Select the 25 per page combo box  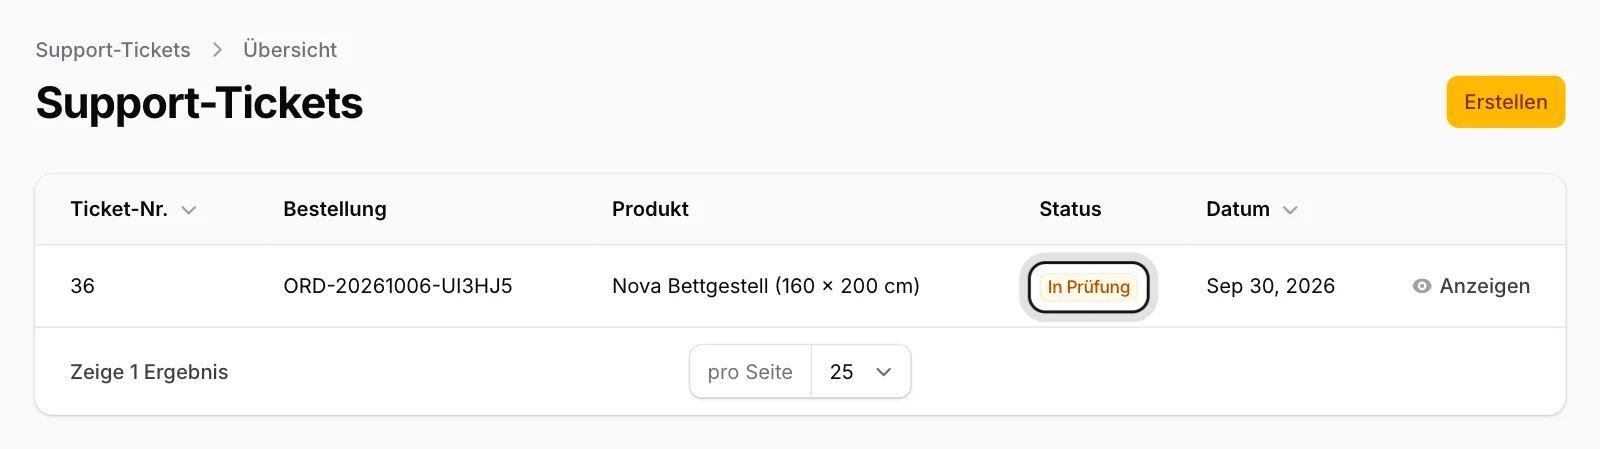tap(861, 372)
